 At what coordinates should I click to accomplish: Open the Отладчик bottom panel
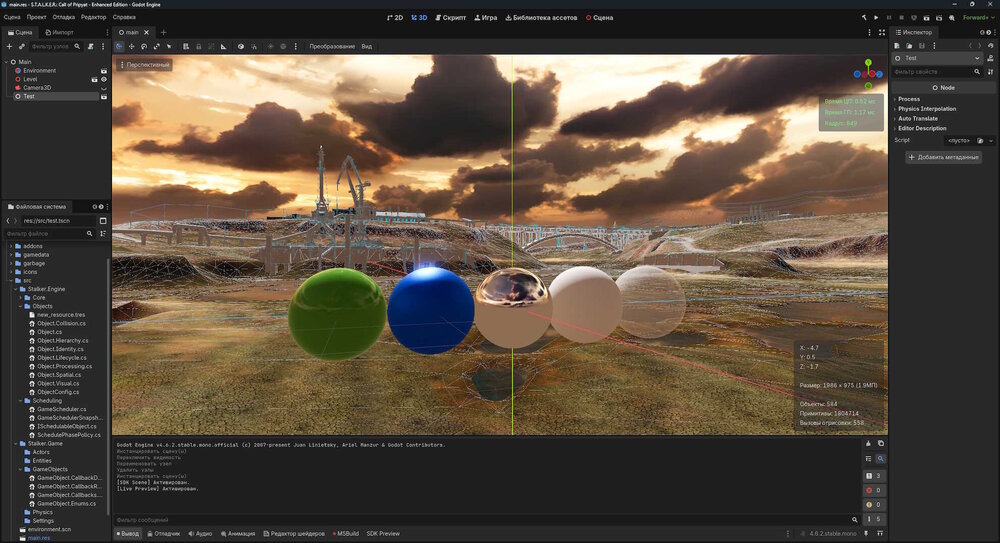coord(163,533)
